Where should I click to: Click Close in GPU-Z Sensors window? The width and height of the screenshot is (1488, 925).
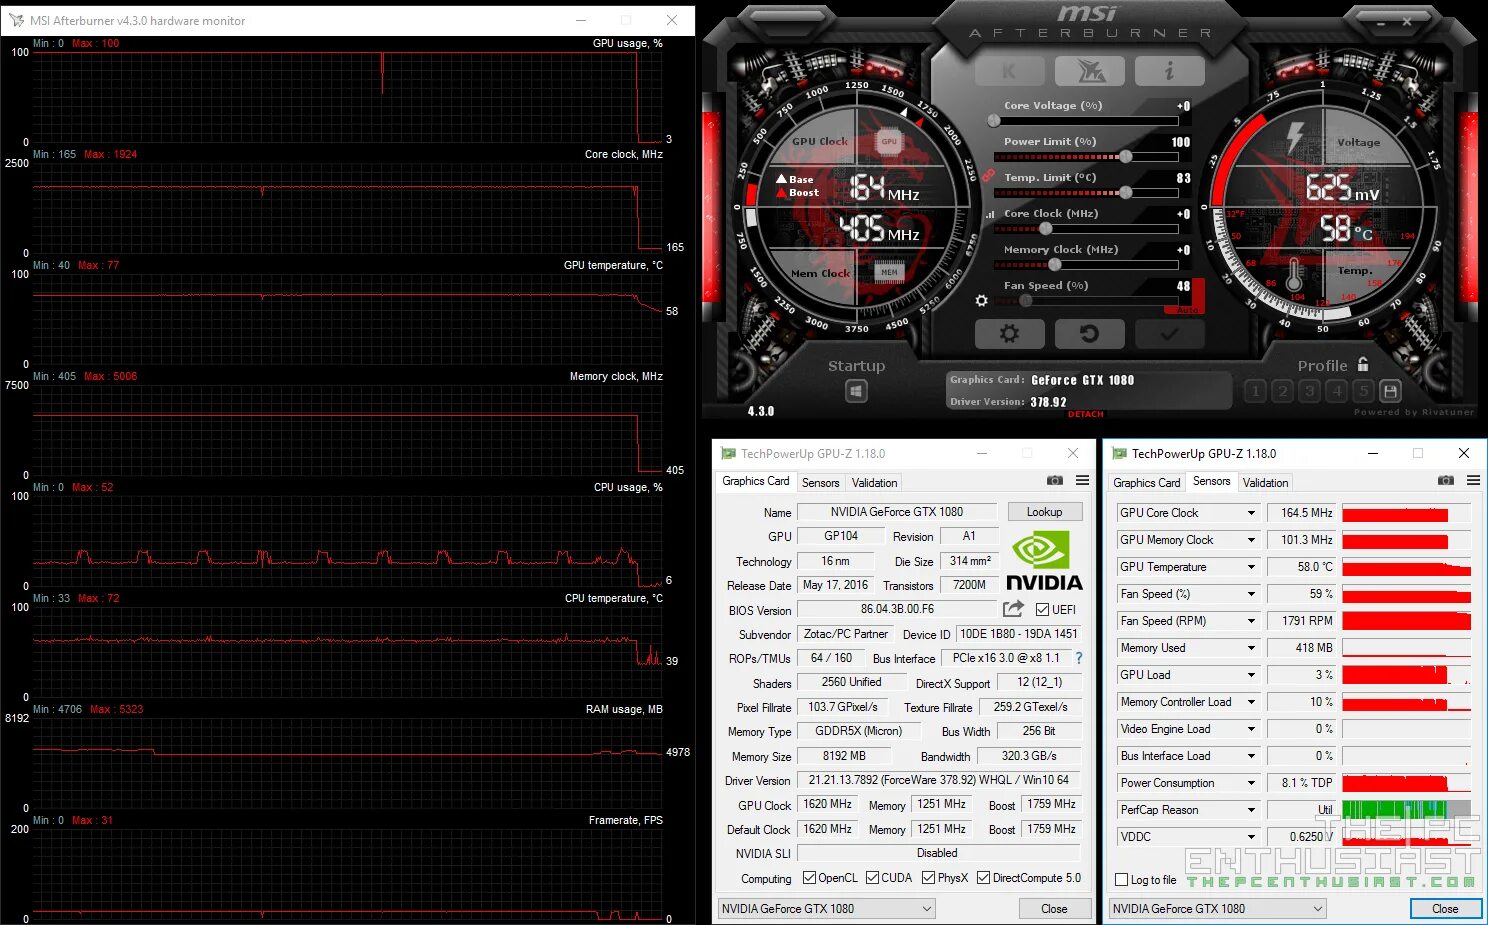coord(1445,908)
